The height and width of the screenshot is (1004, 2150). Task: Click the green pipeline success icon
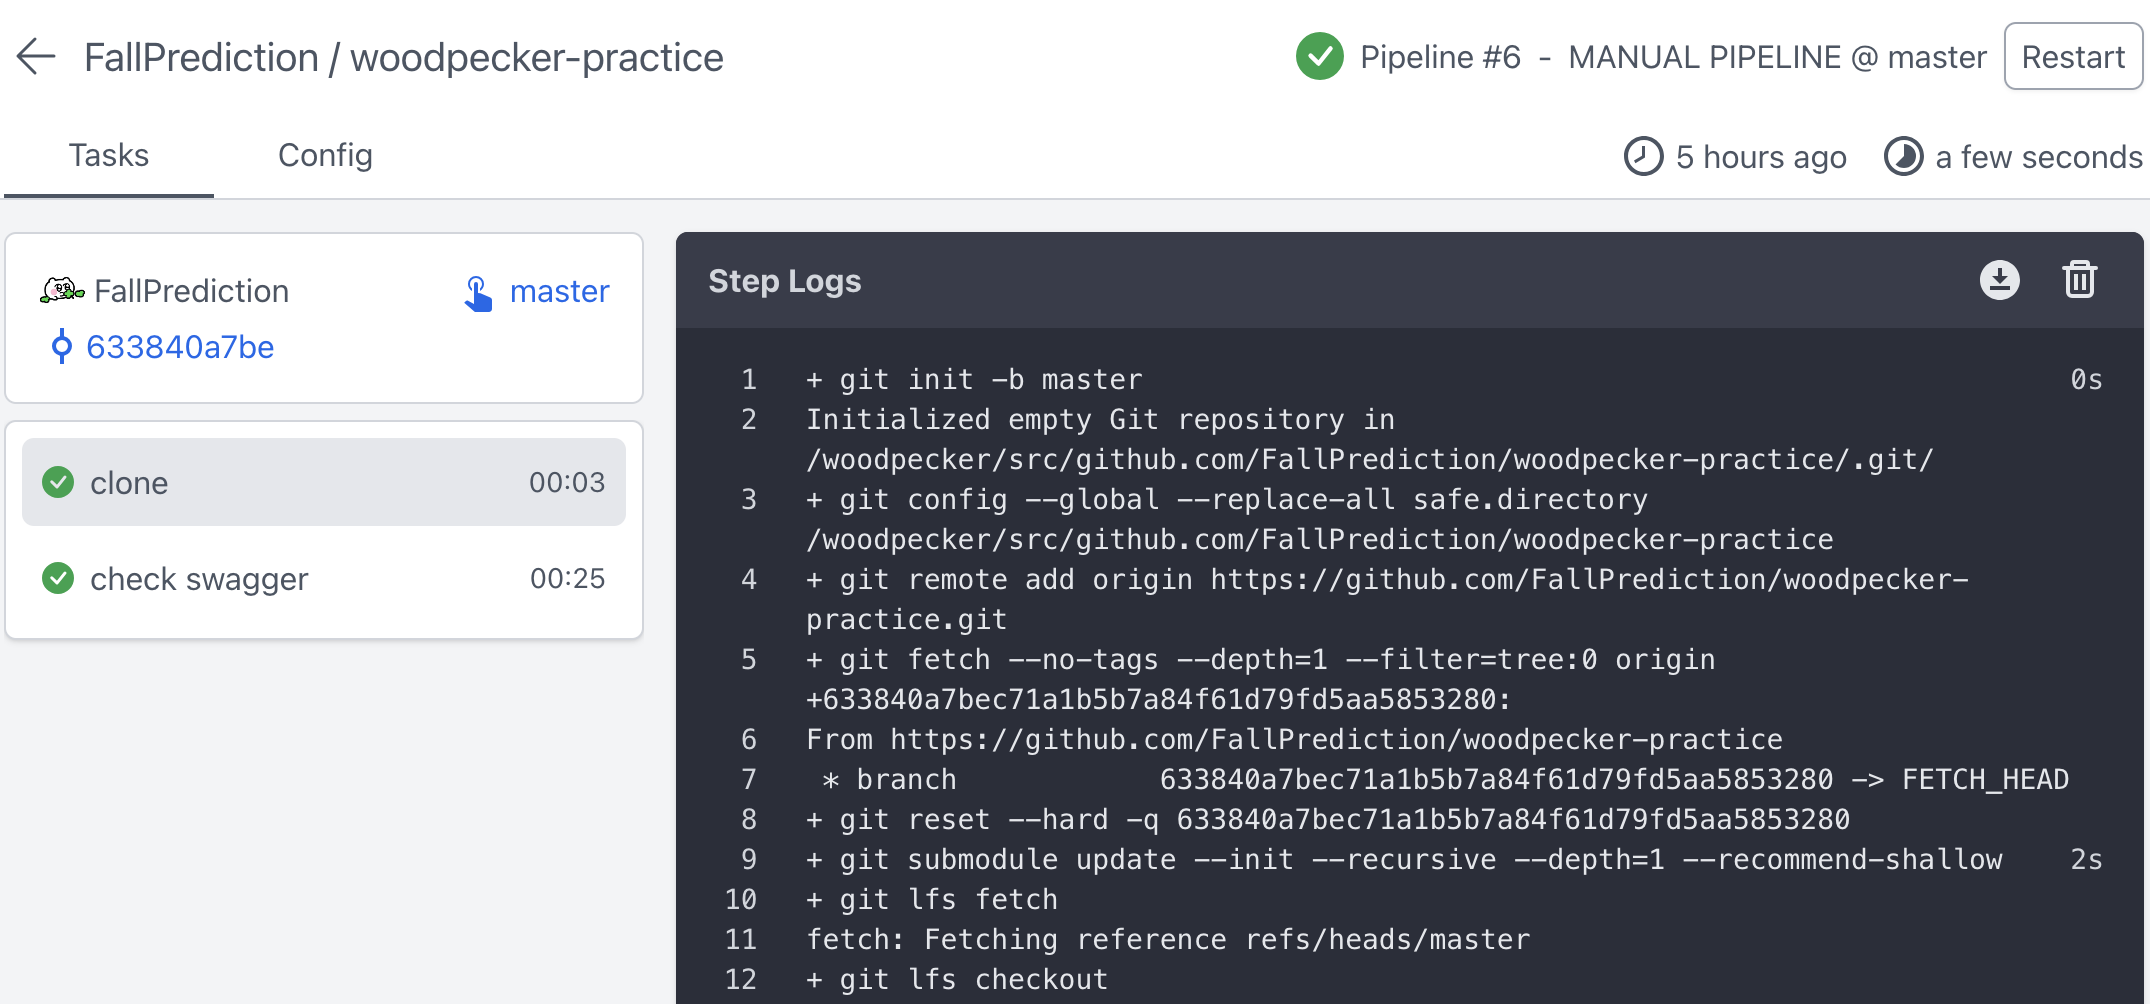pos(1319,57)
